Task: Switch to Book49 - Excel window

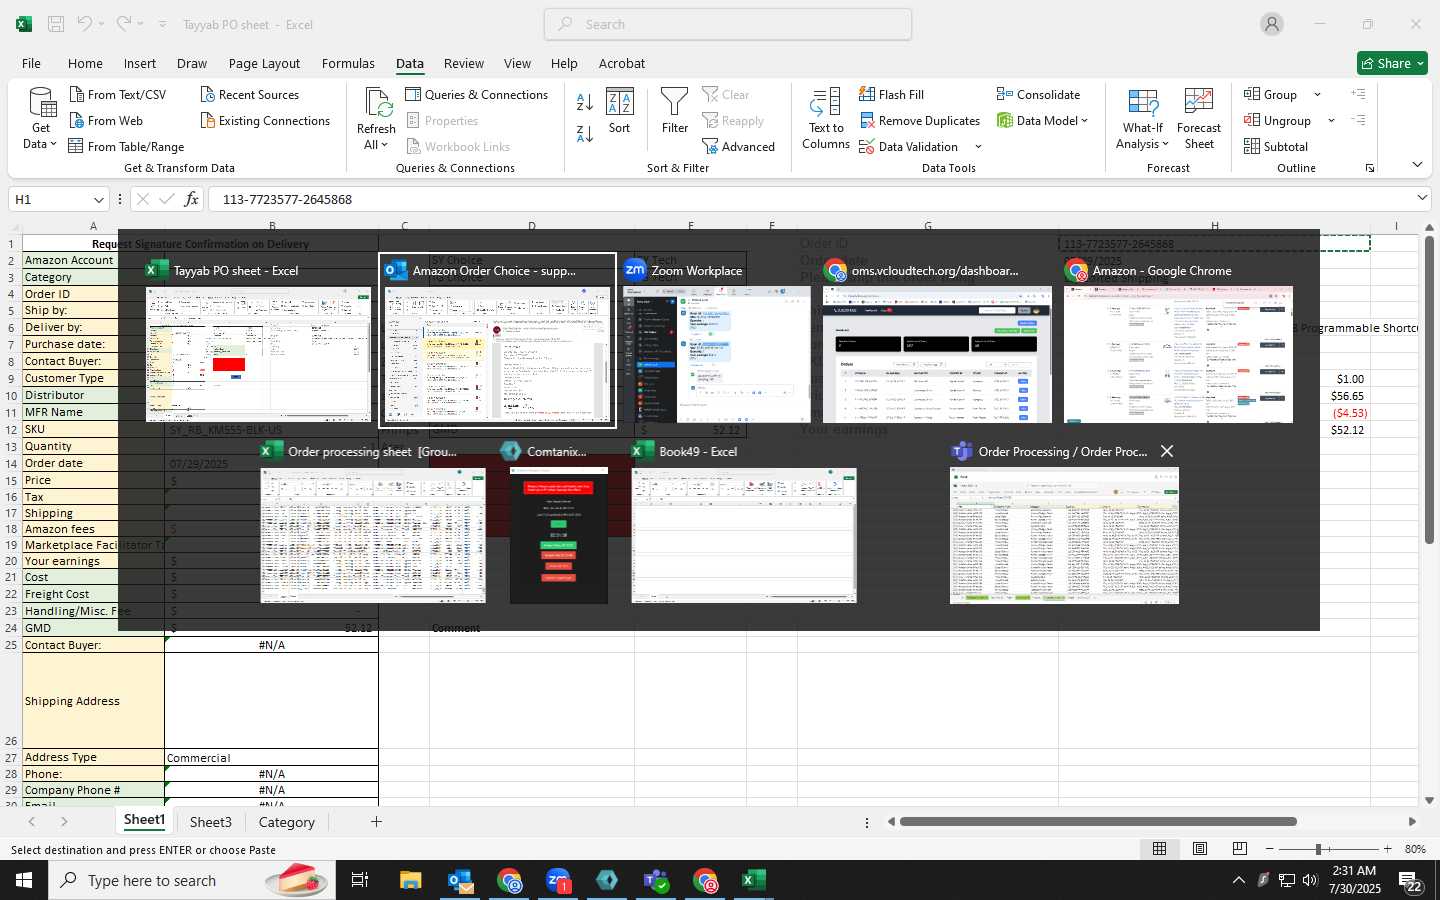Action: [x=744, y=536]
